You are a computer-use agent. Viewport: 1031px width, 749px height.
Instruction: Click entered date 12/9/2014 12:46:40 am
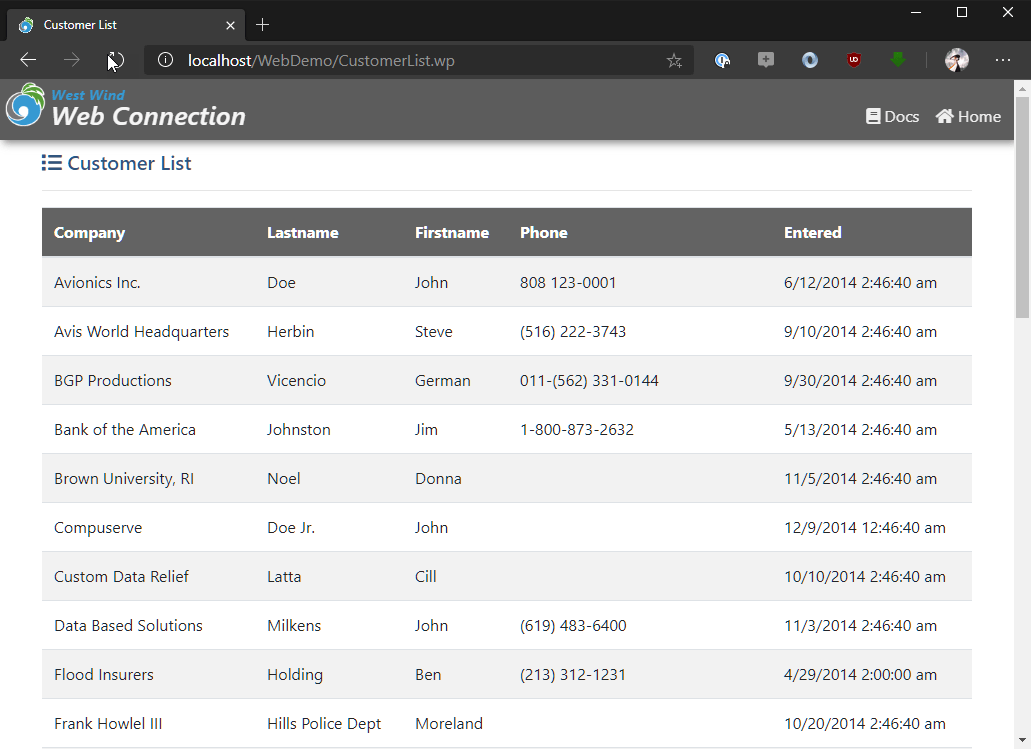865,527
